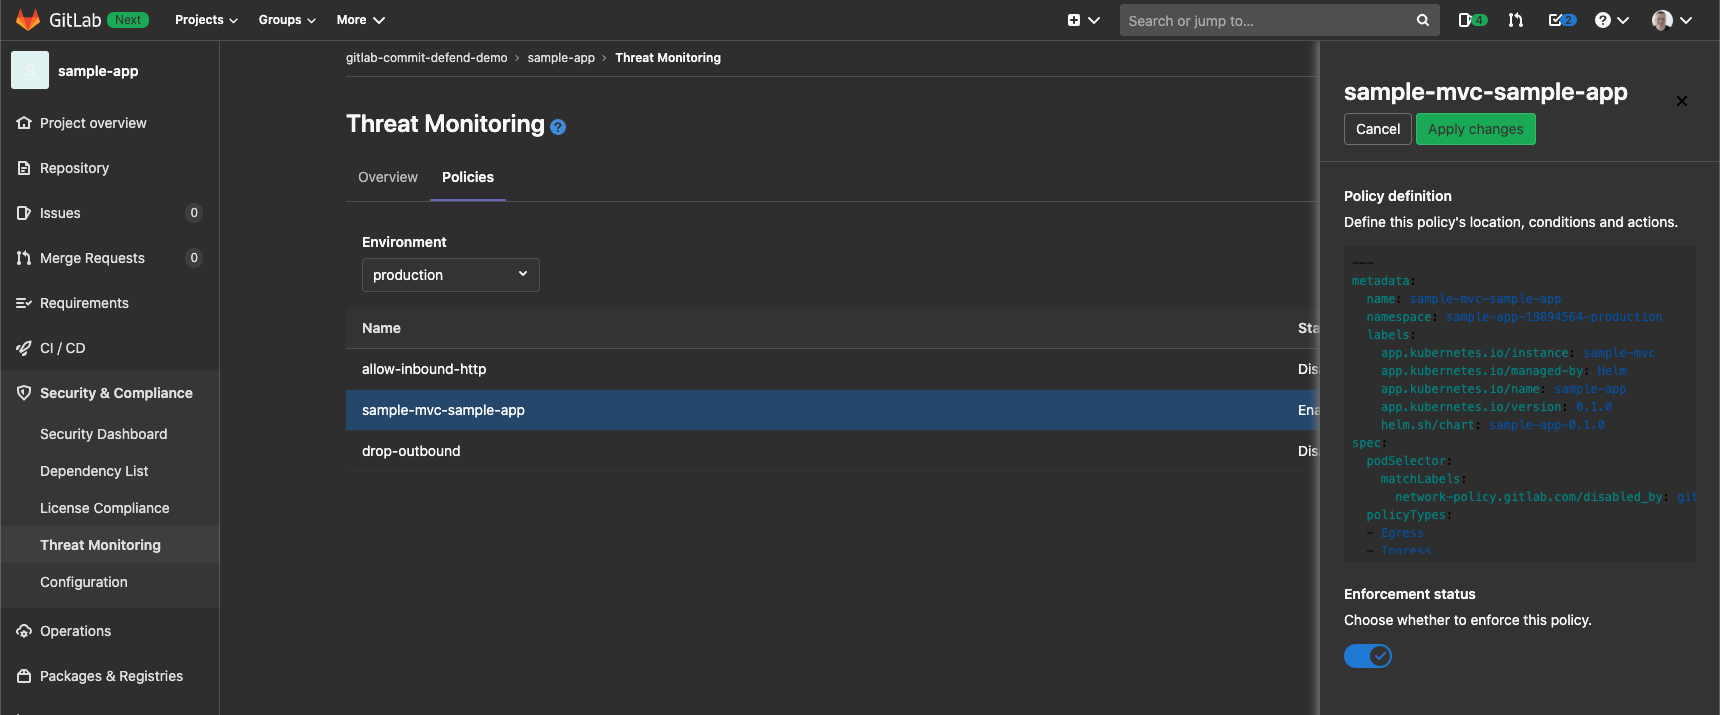Click the Apply changes button

(x=1475, y=129)
